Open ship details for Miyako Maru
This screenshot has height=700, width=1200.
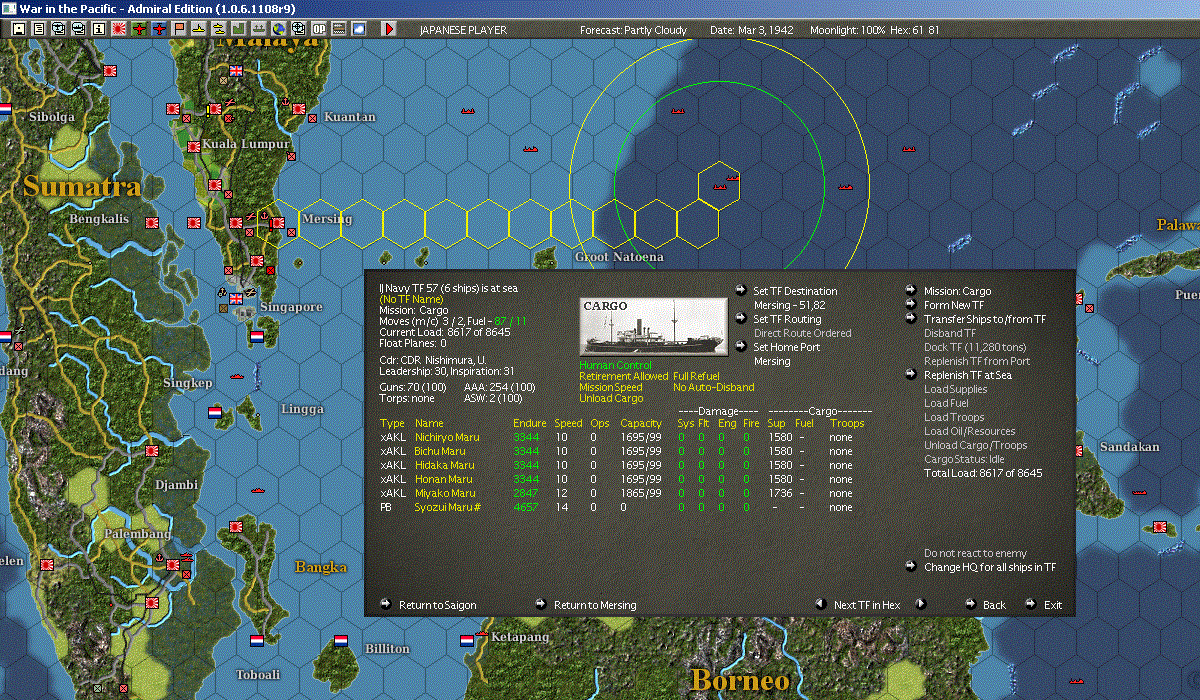pos(445,493)
